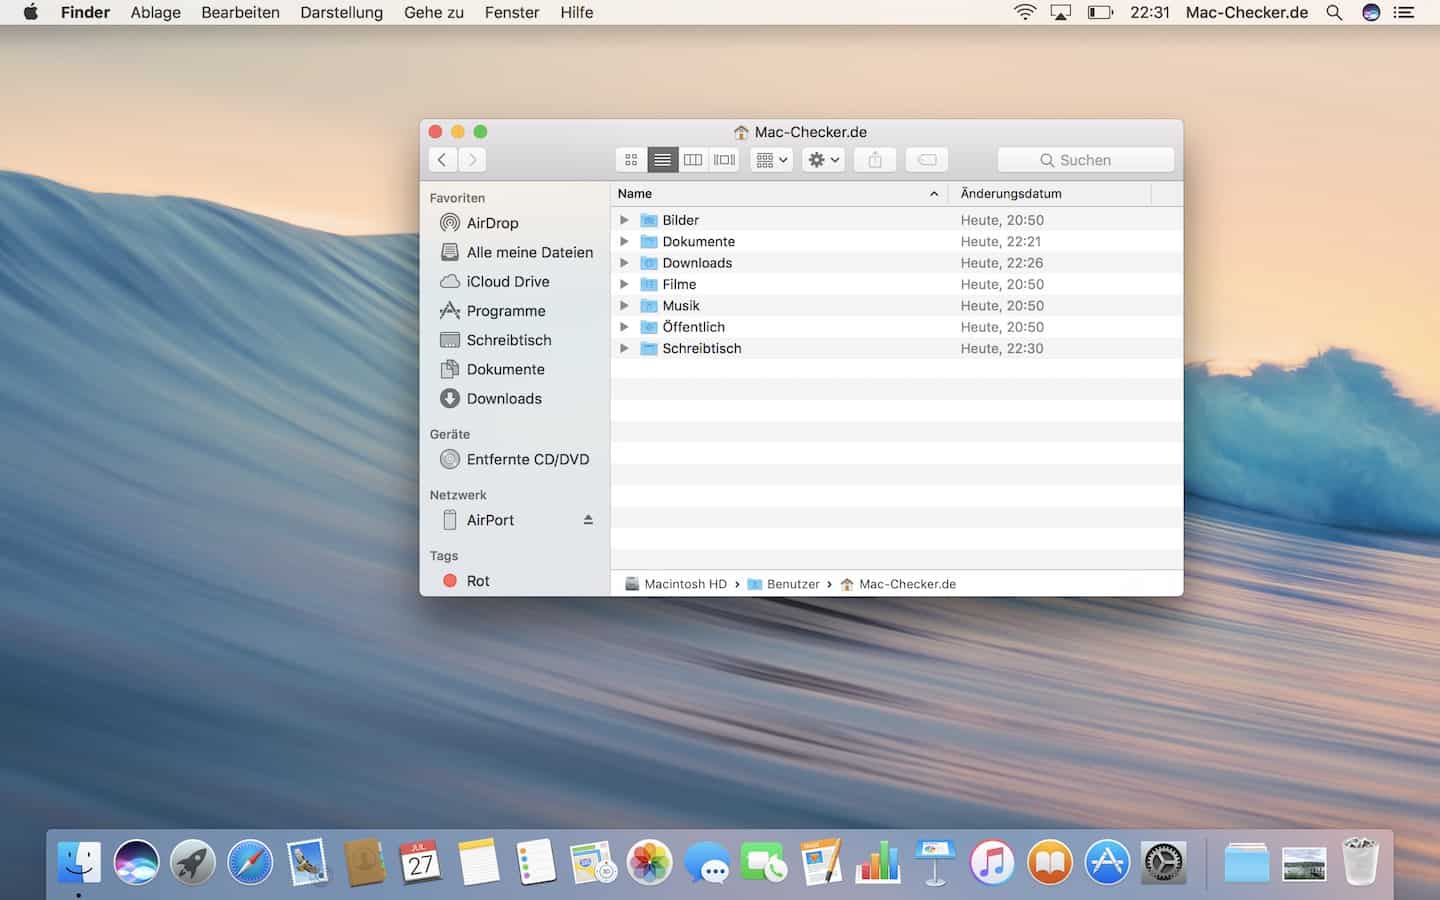Viewport: 1440px width, 900px height.
Task: Sort by the Änderungsdatum column header
Action: tap(1050, 194)
